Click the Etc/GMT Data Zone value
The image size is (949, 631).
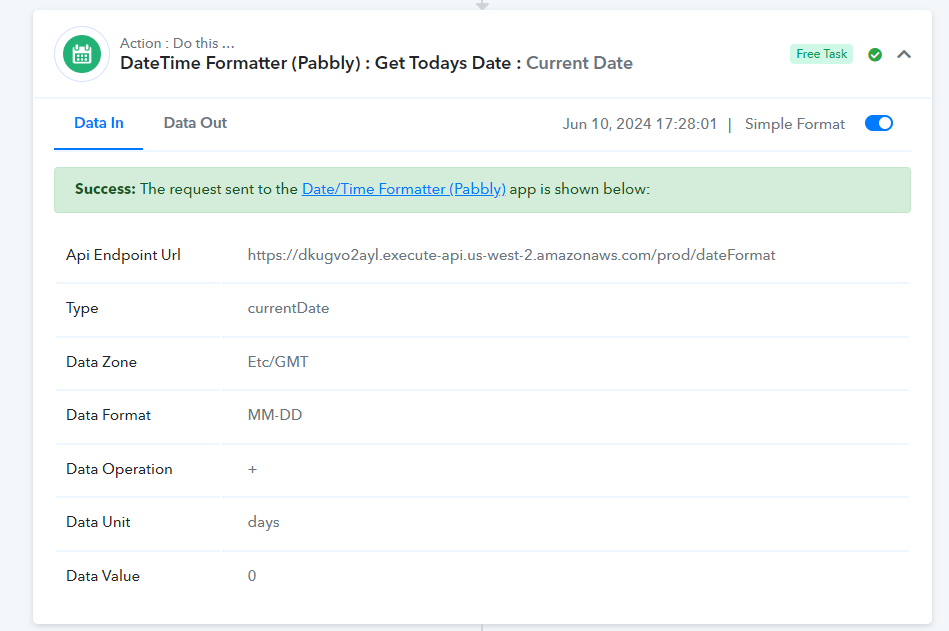pyautogui.click(x=278, y=362)
